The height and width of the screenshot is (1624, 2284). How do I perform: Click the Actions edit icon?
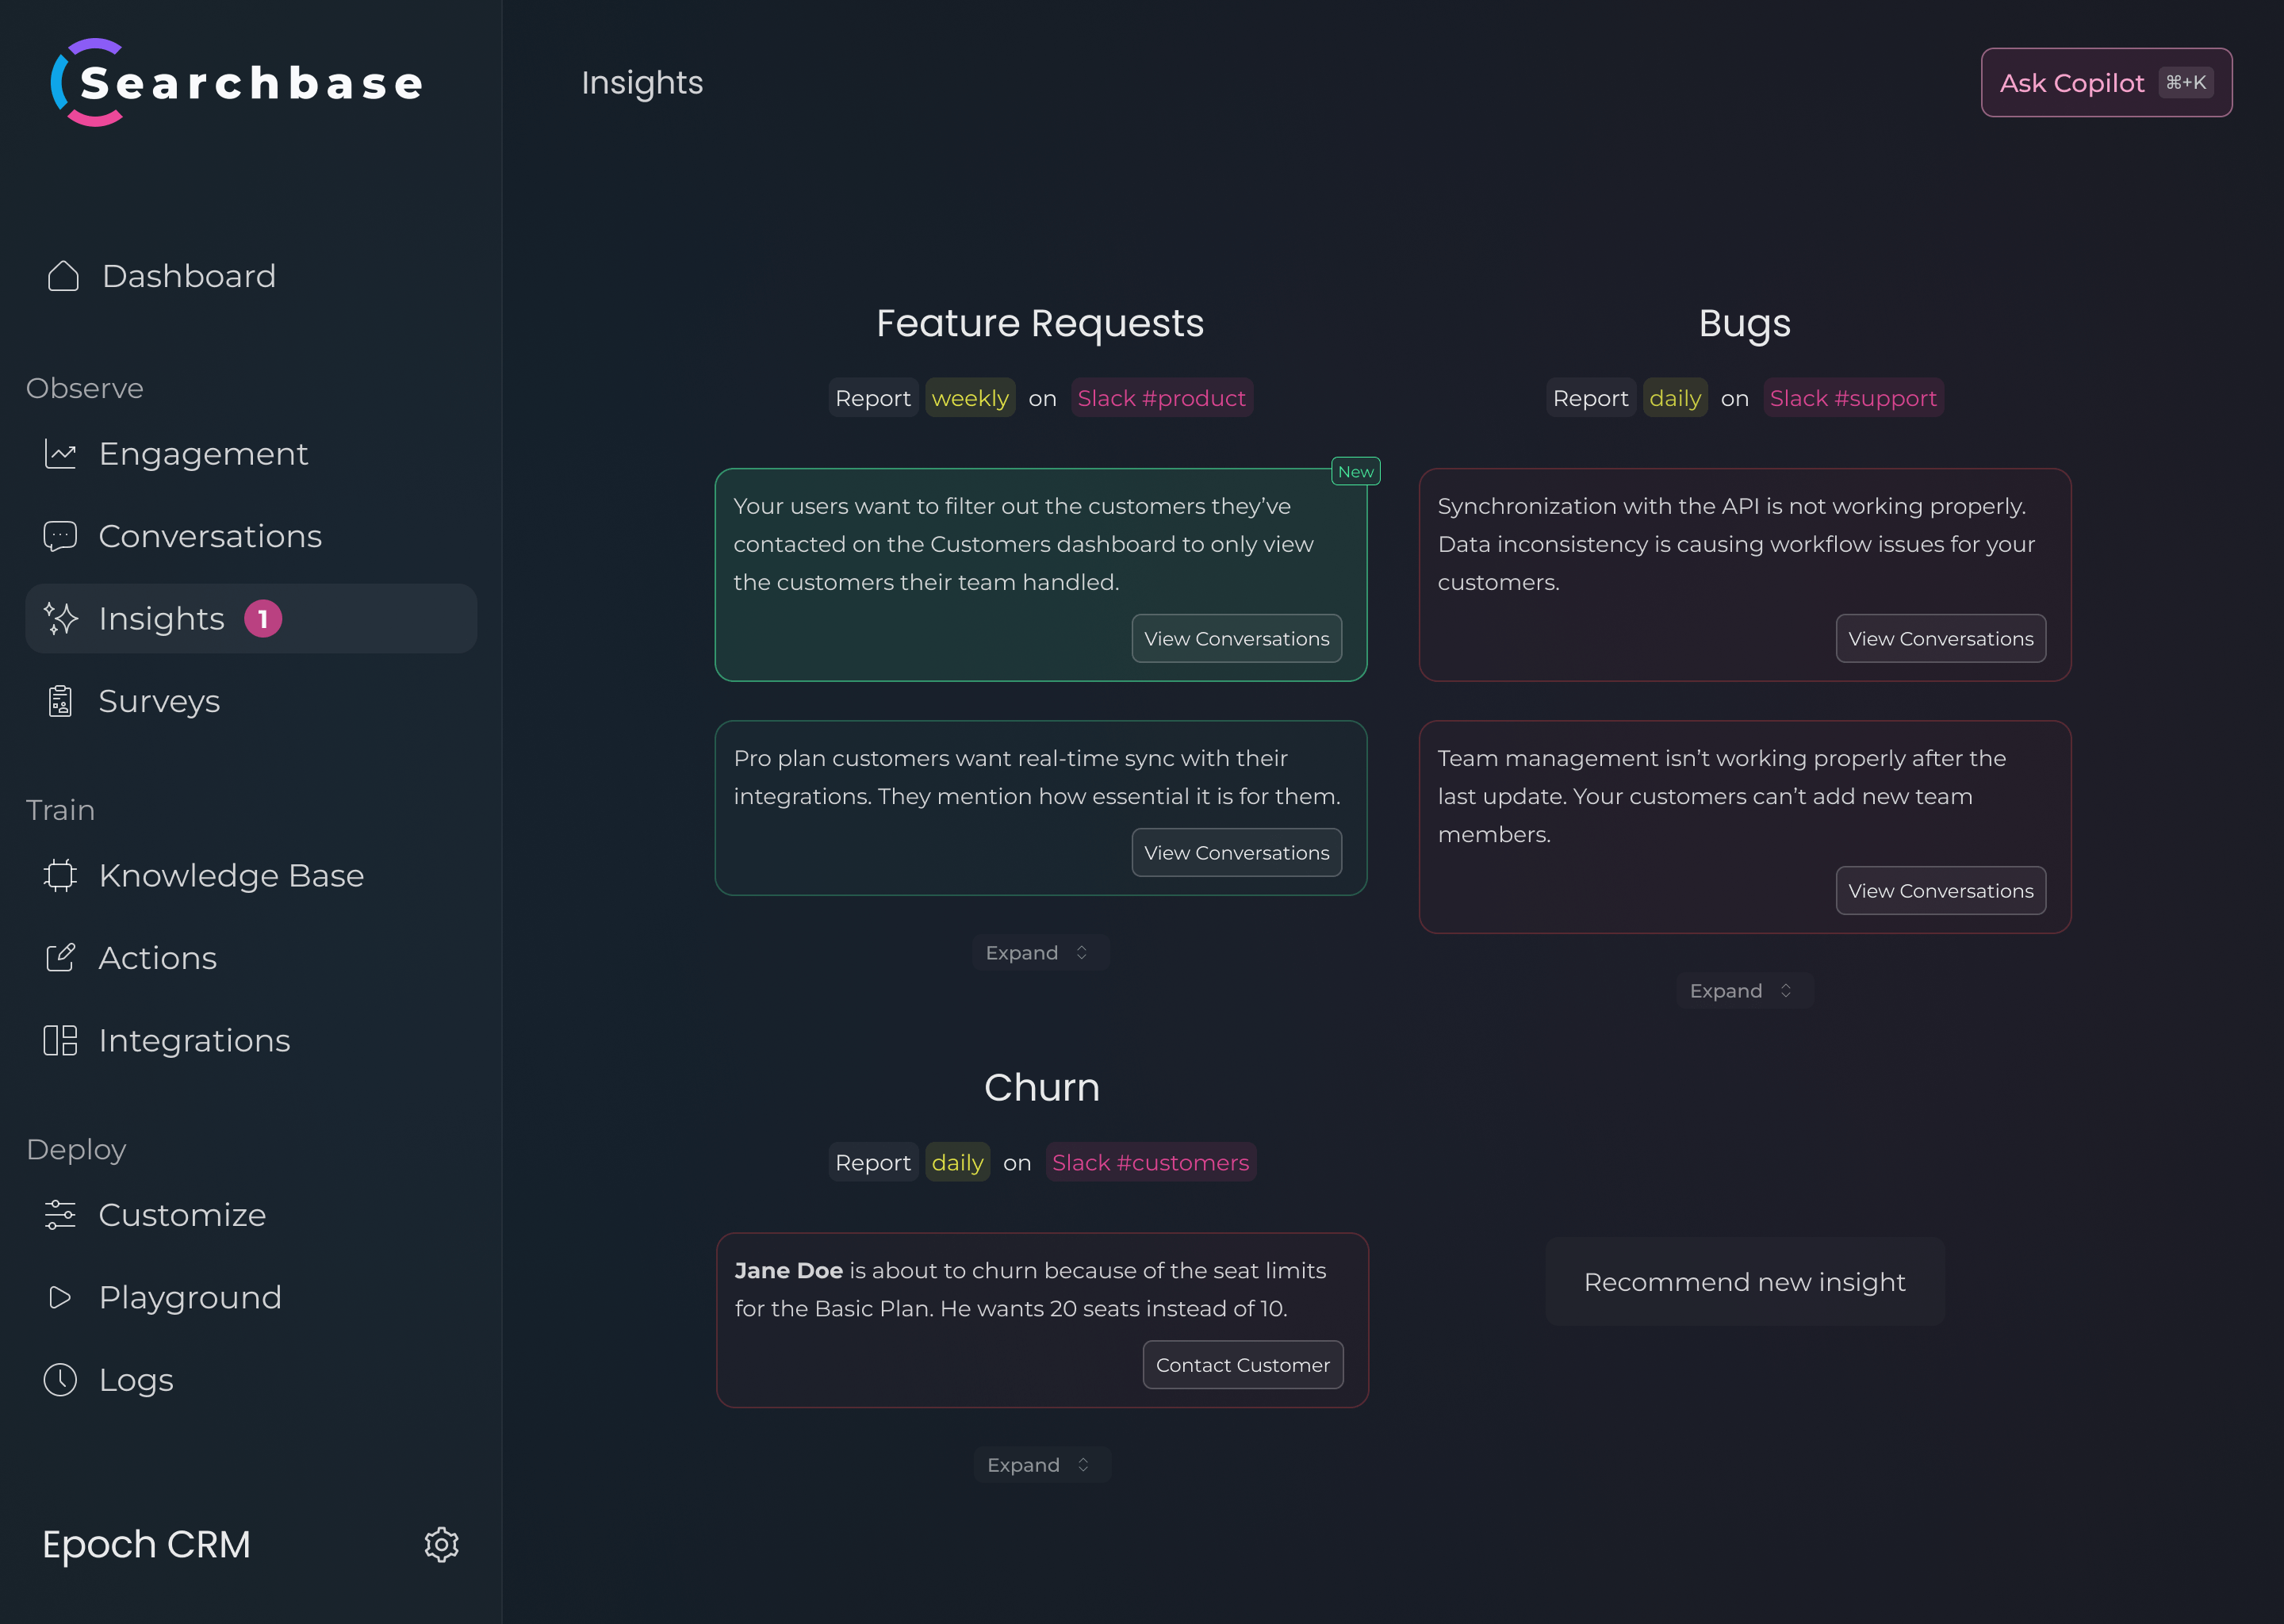[x=60, y=958]
